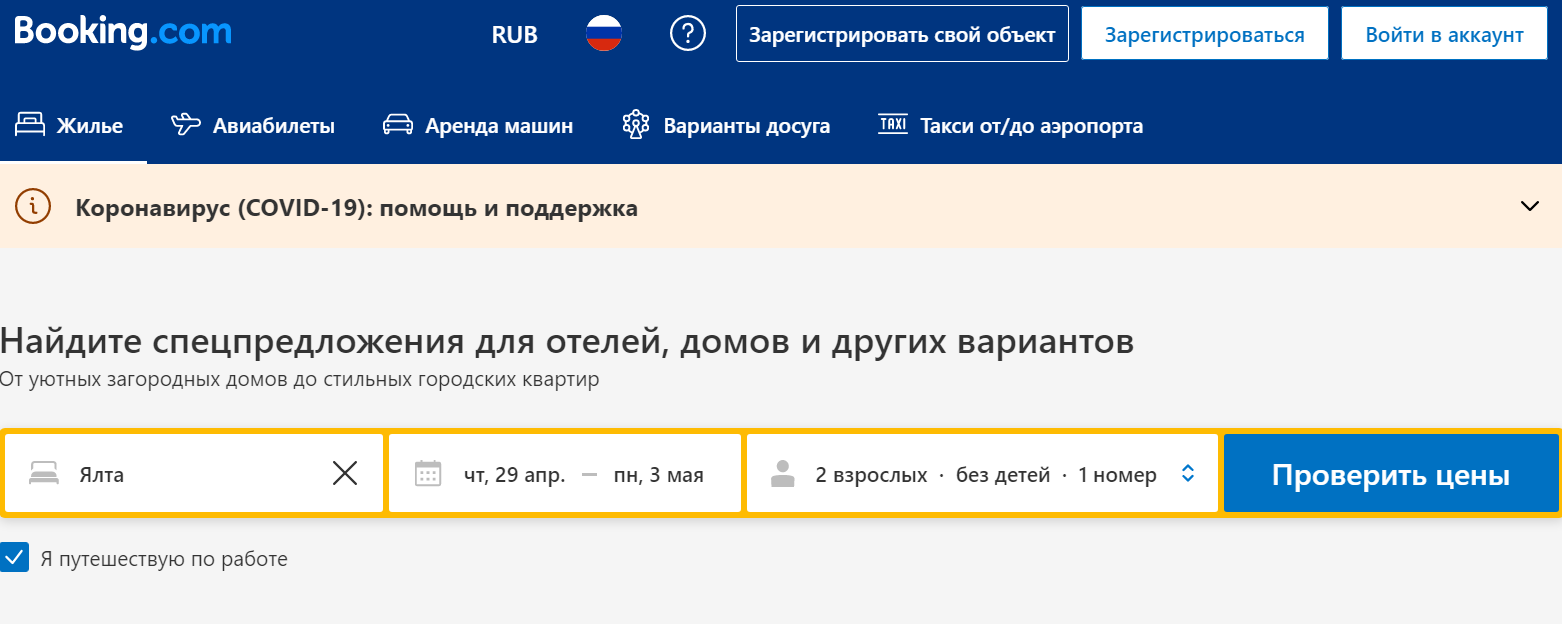The height and width of the screenshot is (624, 1562).
Task: Open guests and rooms dropdown arrows
Action: coord(1188,474)
